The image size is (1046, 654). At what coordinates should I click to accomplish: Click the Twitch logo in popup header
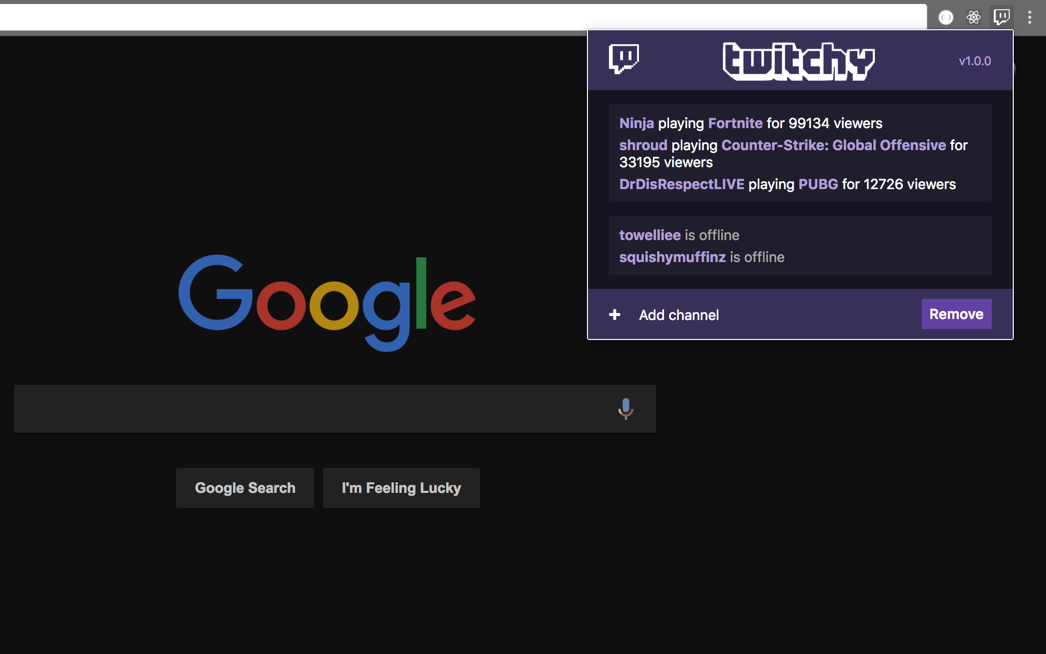[x=624, y=59]
